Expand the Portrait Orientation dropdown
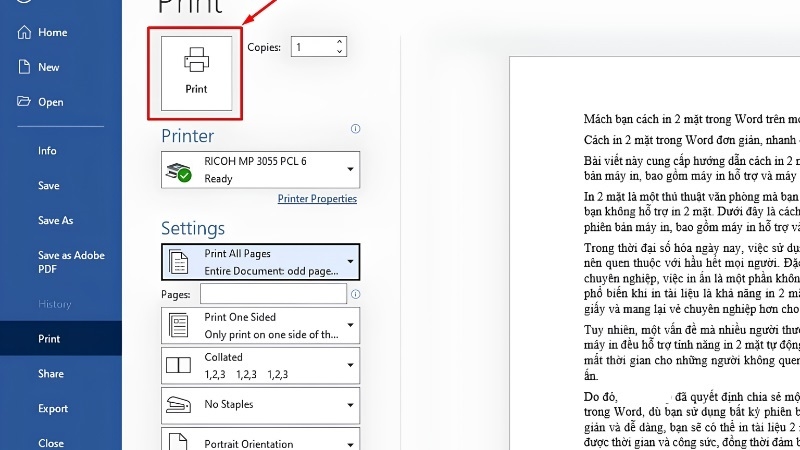Viewport: 800px width, 450px height. 260,439
